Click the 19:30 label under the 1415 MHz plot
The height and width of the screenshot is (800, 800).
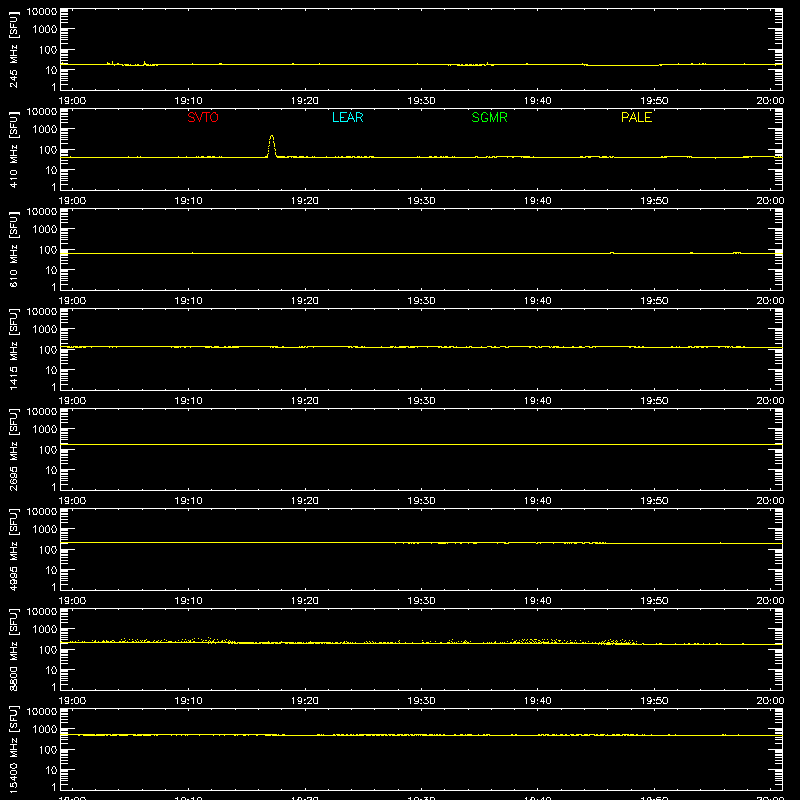(x=421, y=401)
